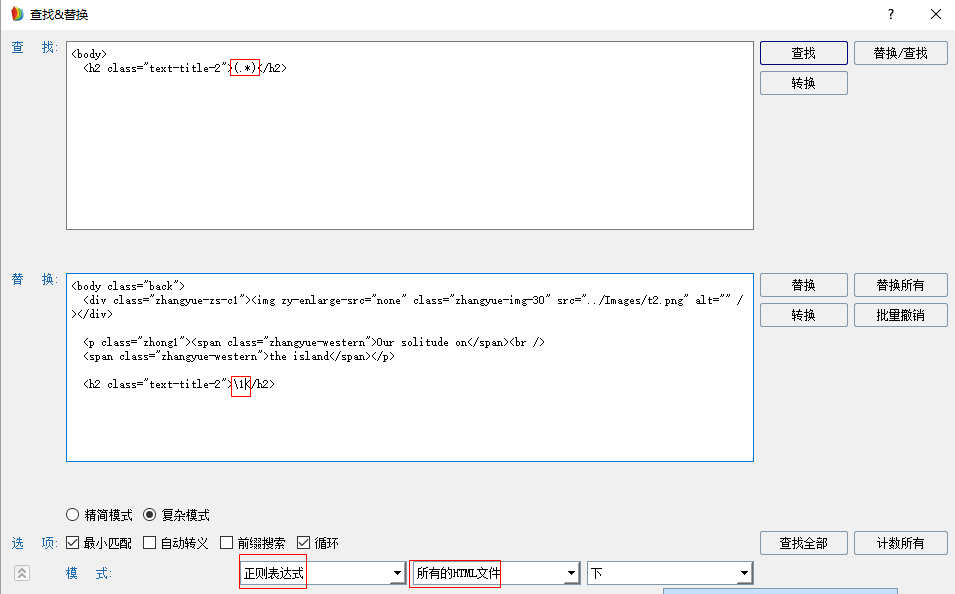Viewport: 955px width, 594px height.
Task: Enable the 前缀搜索 checkbox
Action: coord(227,543)
